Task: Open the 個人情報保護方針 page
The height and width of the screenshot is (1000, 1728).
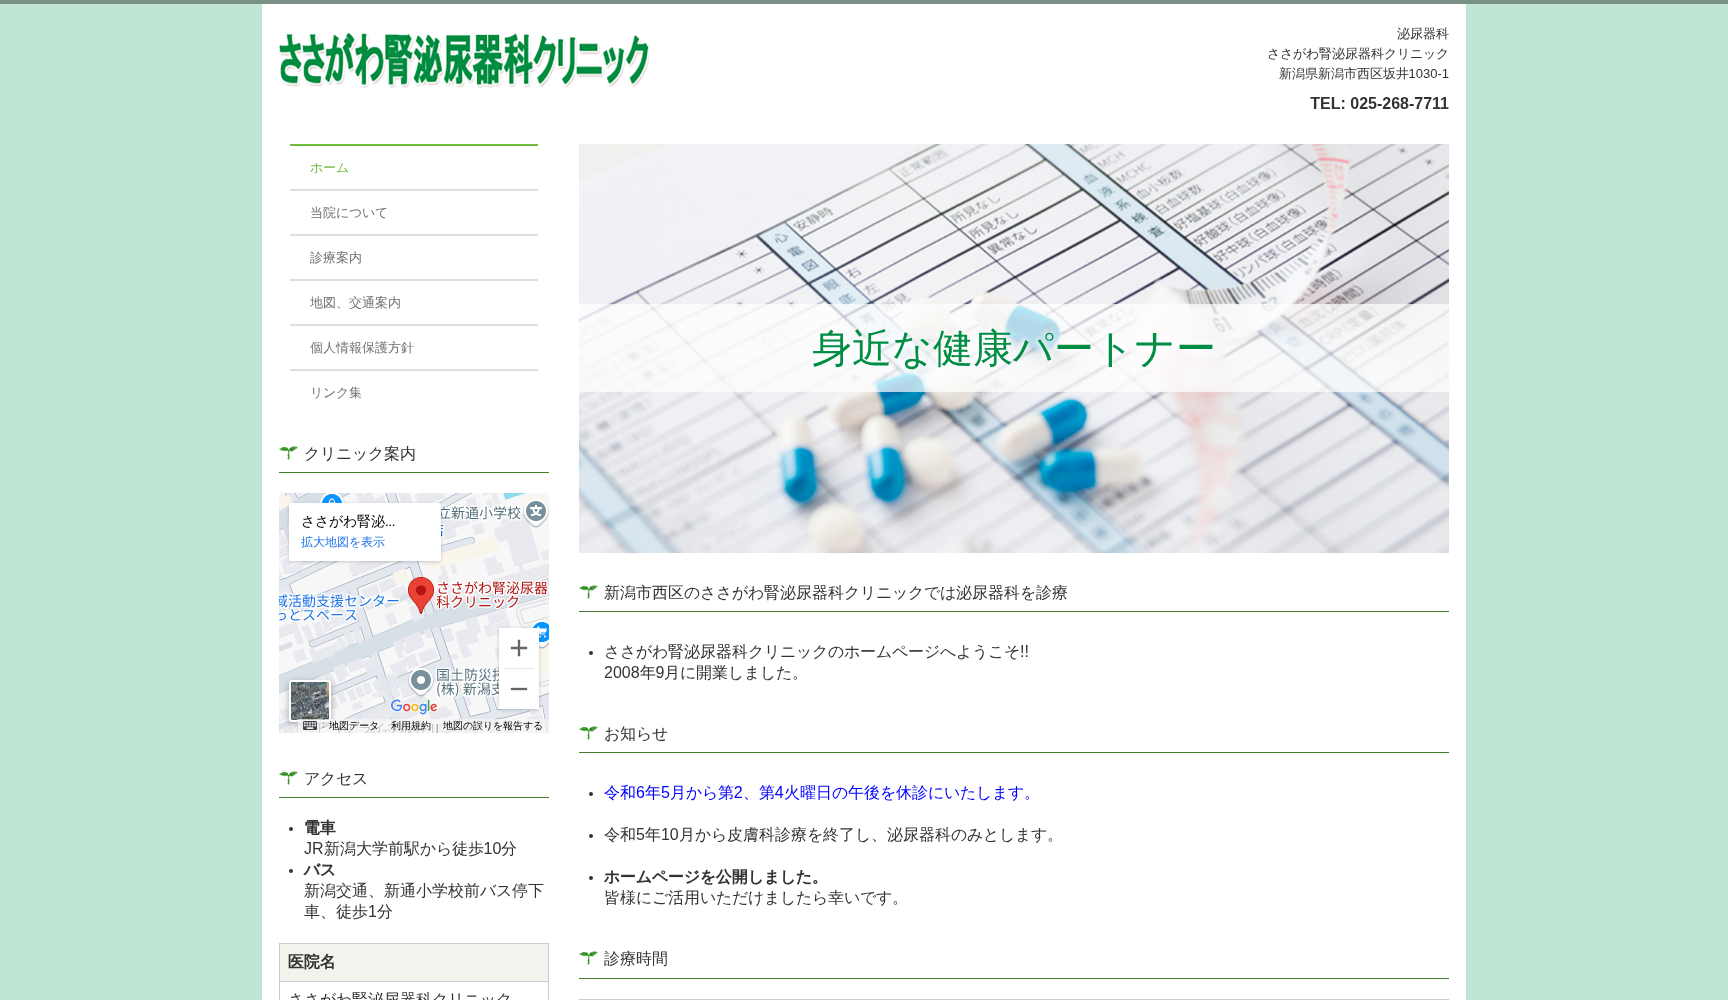Action: click(360, 347)
